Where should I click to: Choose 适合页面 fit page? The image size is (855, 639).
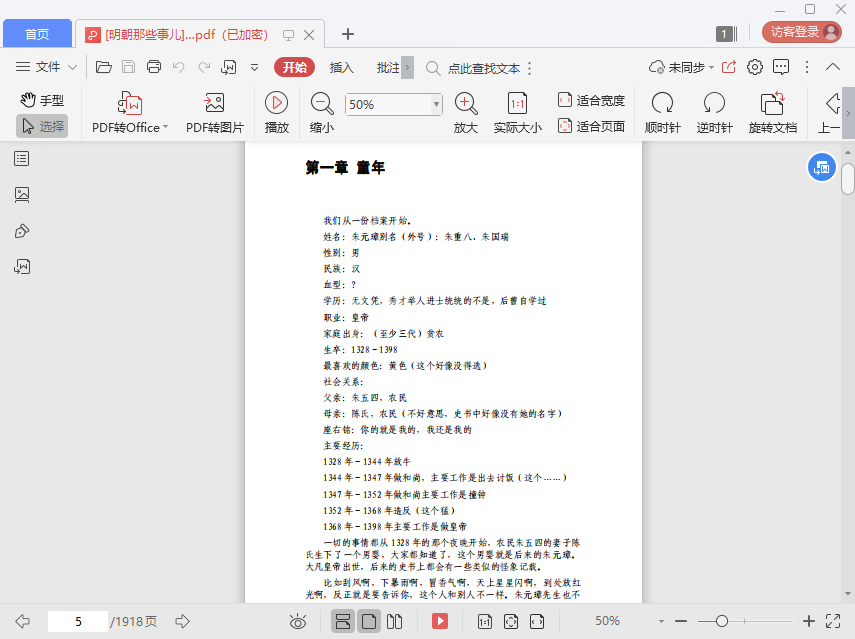[592, 126]
